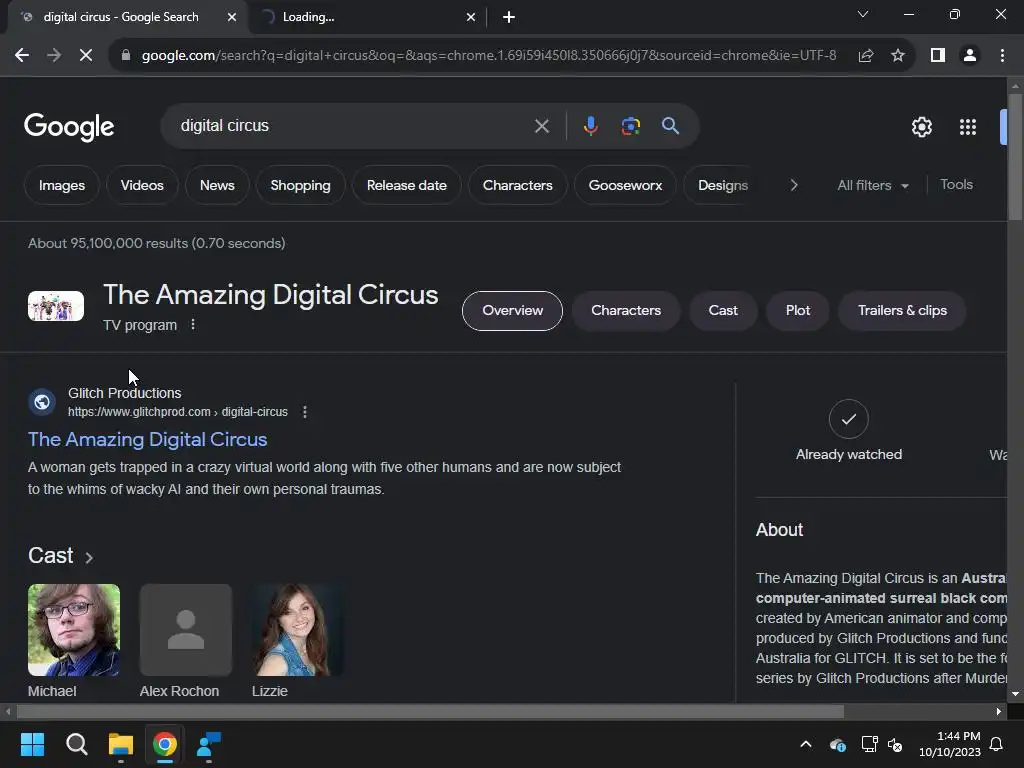The height and width of the screenshot is (768, 1024).
Task: Mark as Already watched
Action: [848, 419]
